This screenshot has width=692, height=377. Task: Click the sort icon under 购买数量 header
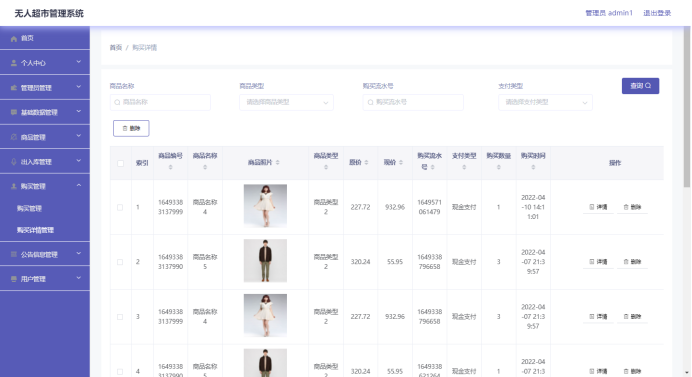tap(499, 167)
